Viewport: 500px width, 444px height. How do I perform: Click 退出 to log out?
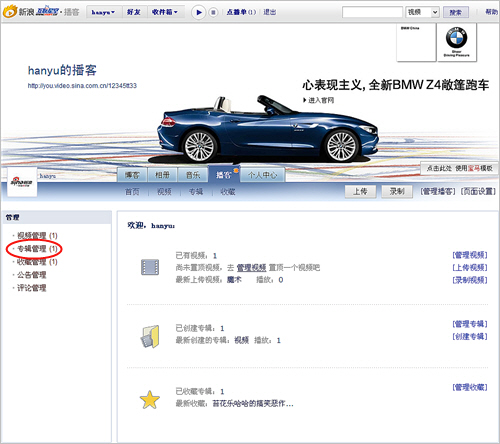pos(270,12)
